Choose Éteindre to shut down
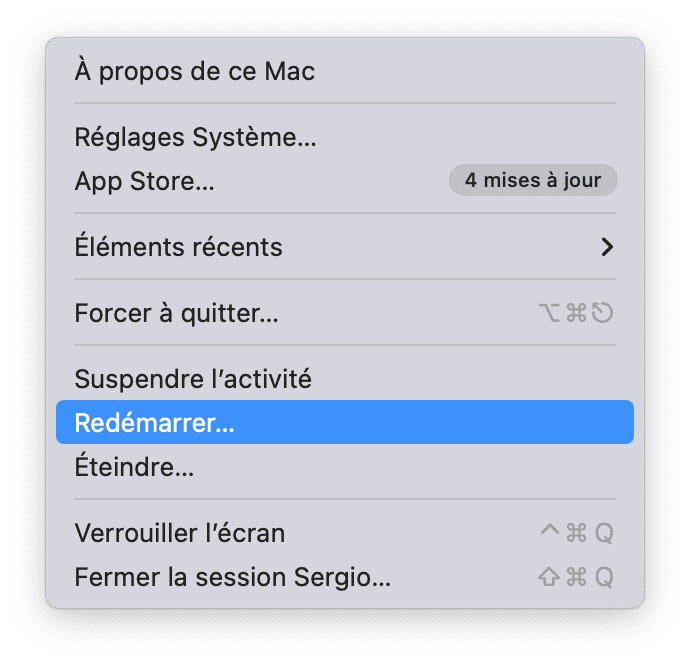 135,466
